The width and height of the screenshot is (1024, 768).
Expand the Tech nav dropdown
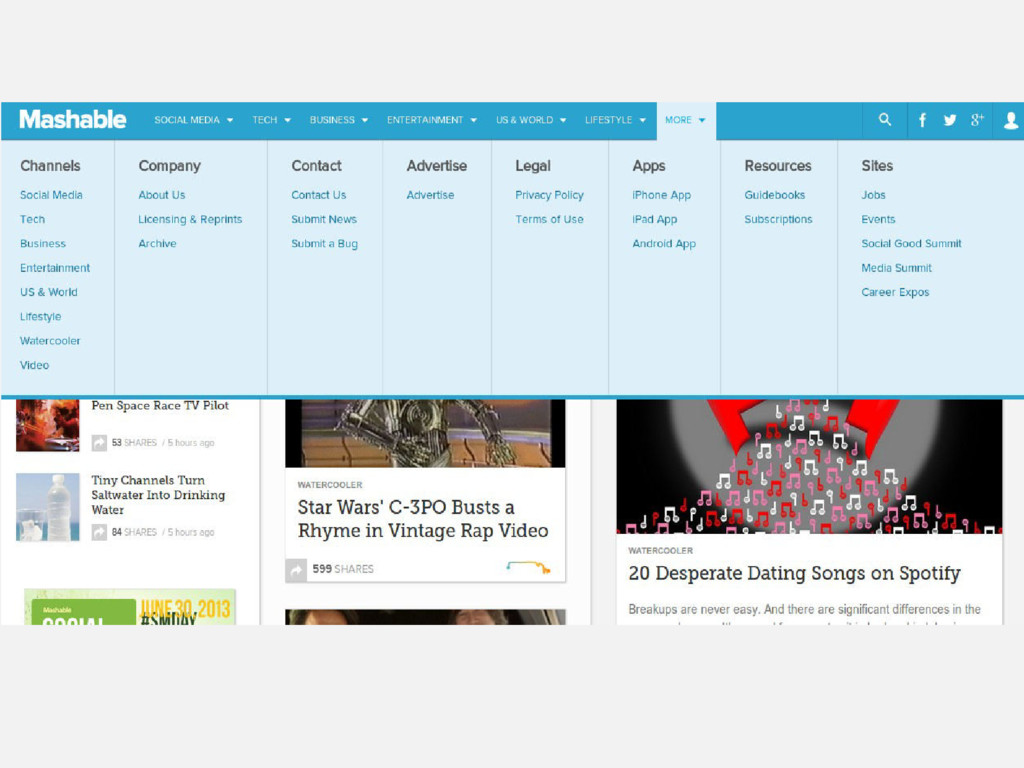point(271,120)
